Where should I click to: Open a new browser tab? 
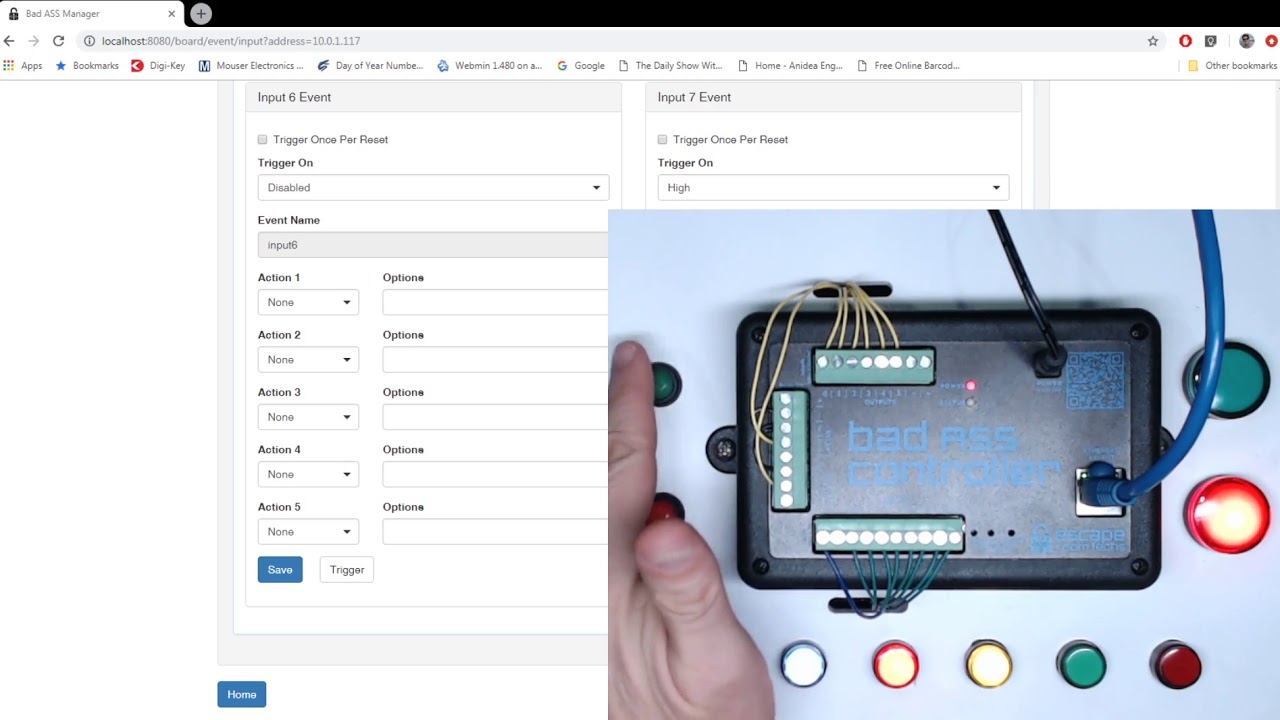tap(201, 14)
